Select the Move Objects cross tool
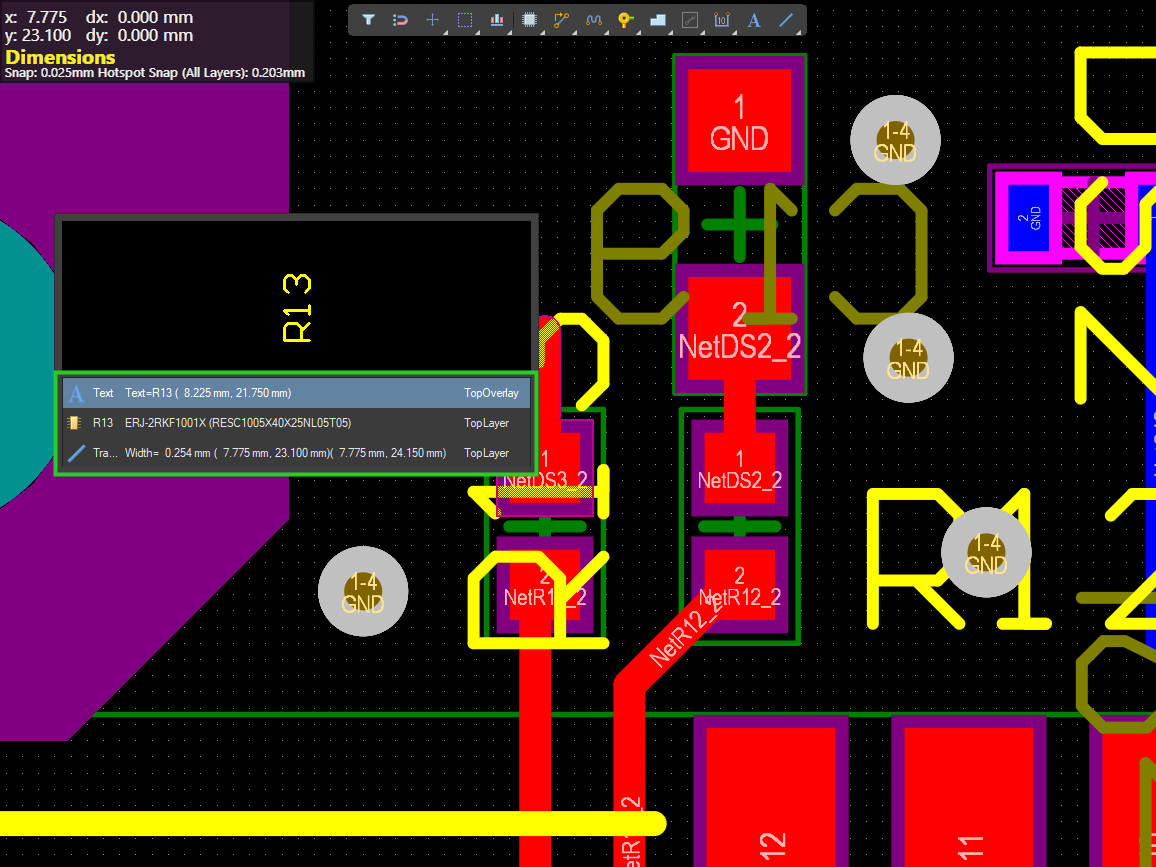This screenshot has width=1156, height=867. click(x=432, y=20)
